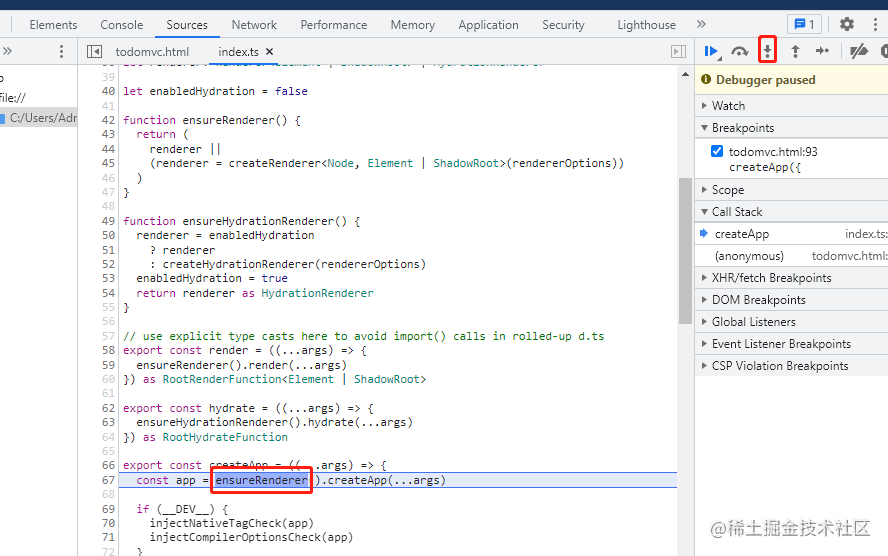This screenshot has height=556, width=888.
Task: Click line number 62 gutter
Action: [x=108, y=408]
